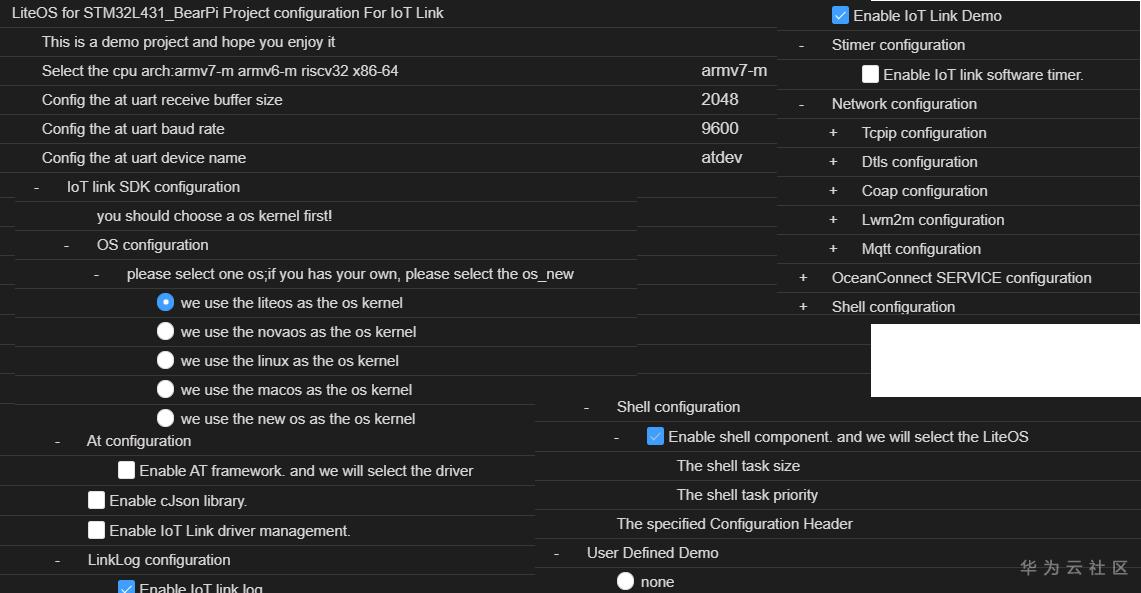Expand Mqtt configuration node
The width and height of the screenshot is (1141, 593).
tap(833, 249)
